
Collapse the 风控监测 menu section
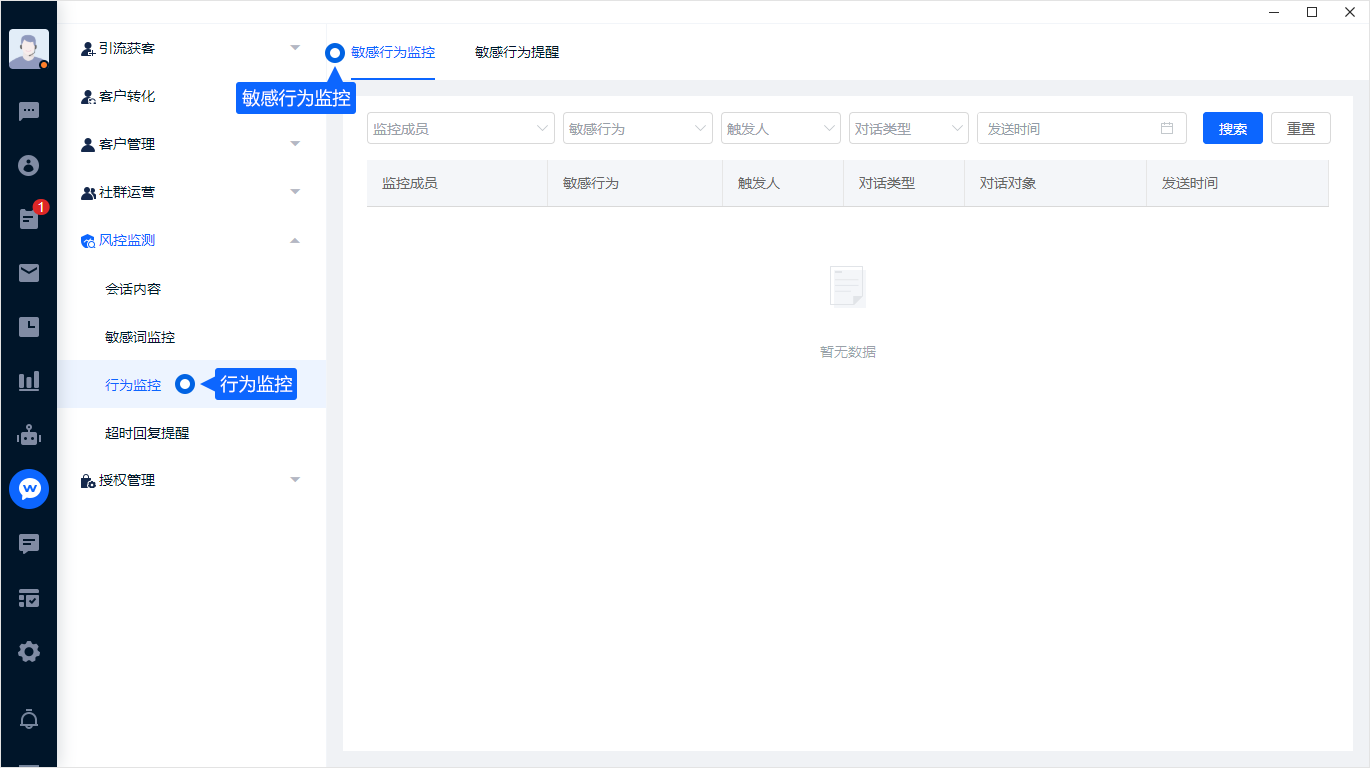point(190,240)
